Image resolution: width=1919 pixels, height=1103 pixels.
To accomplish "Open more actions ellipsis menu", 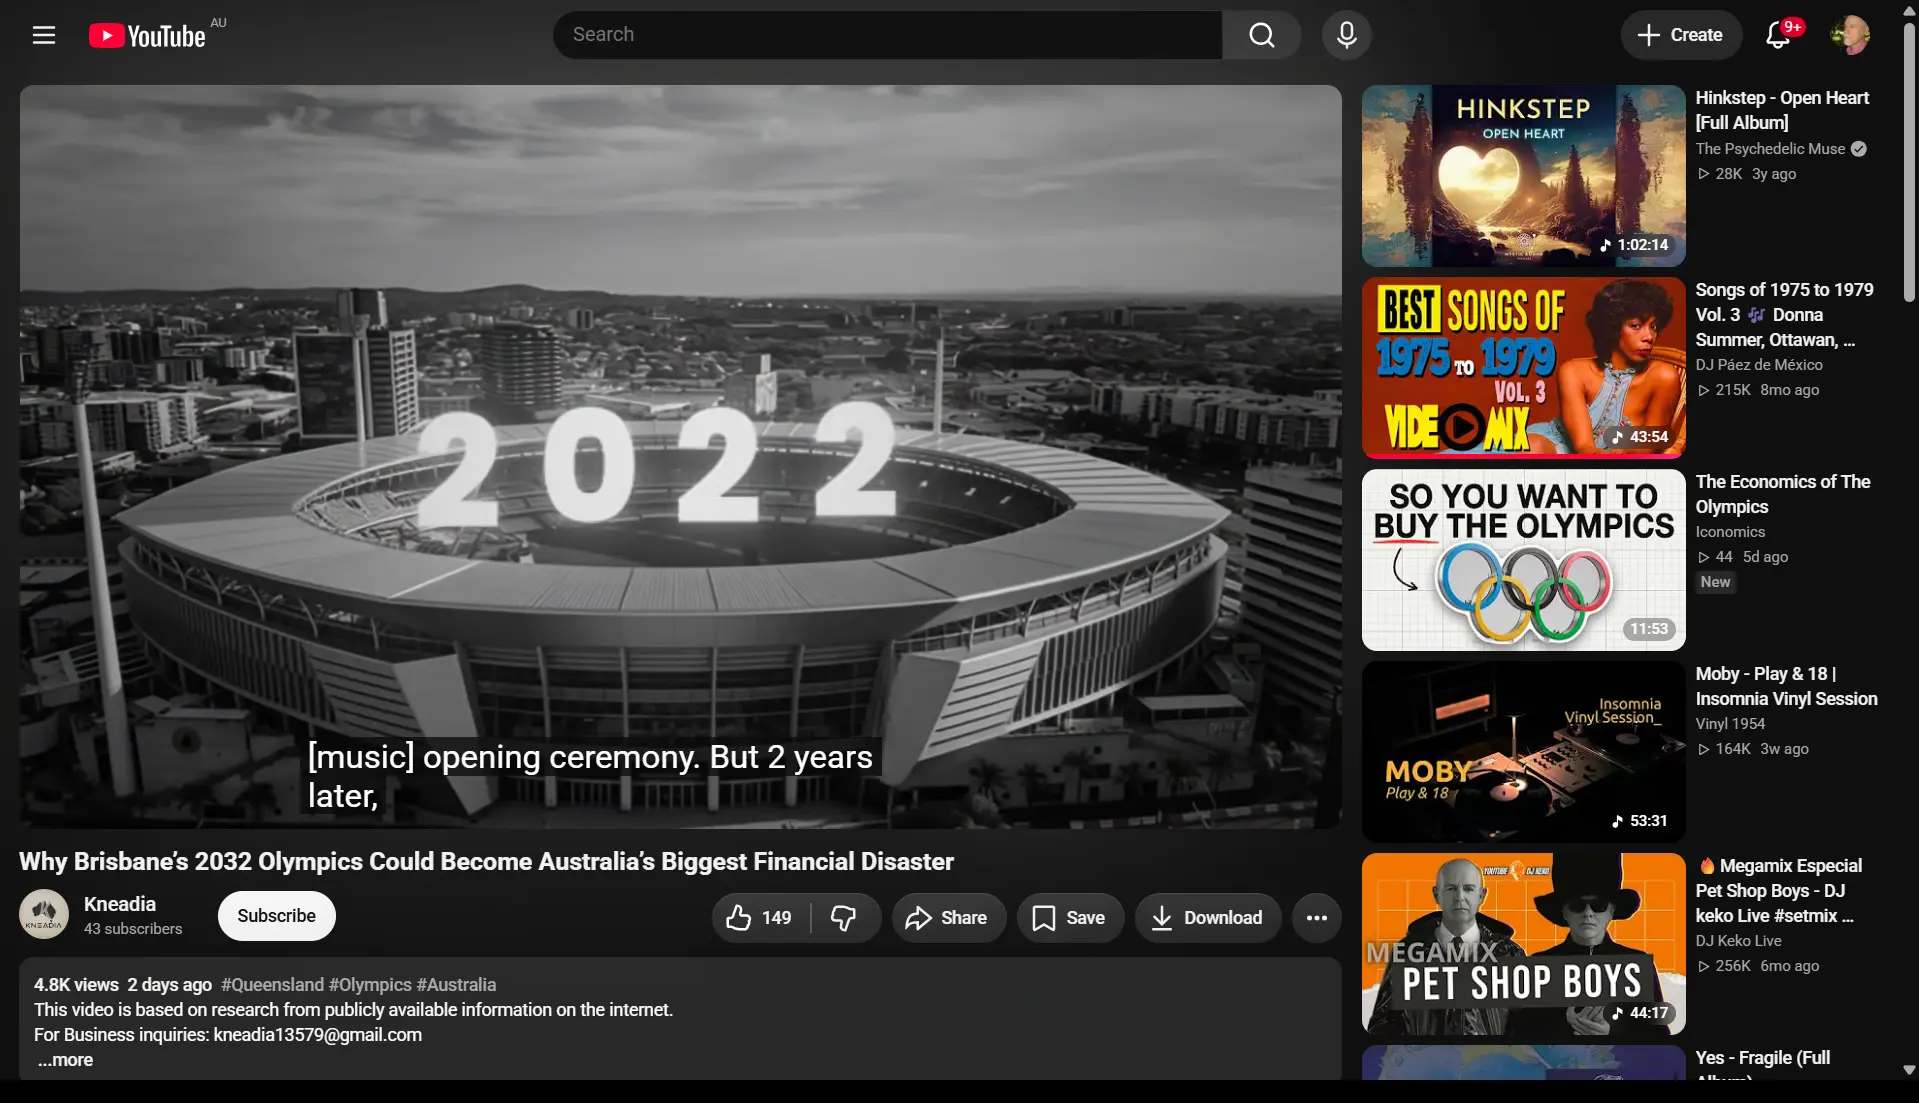I will tap(1316, 918).
